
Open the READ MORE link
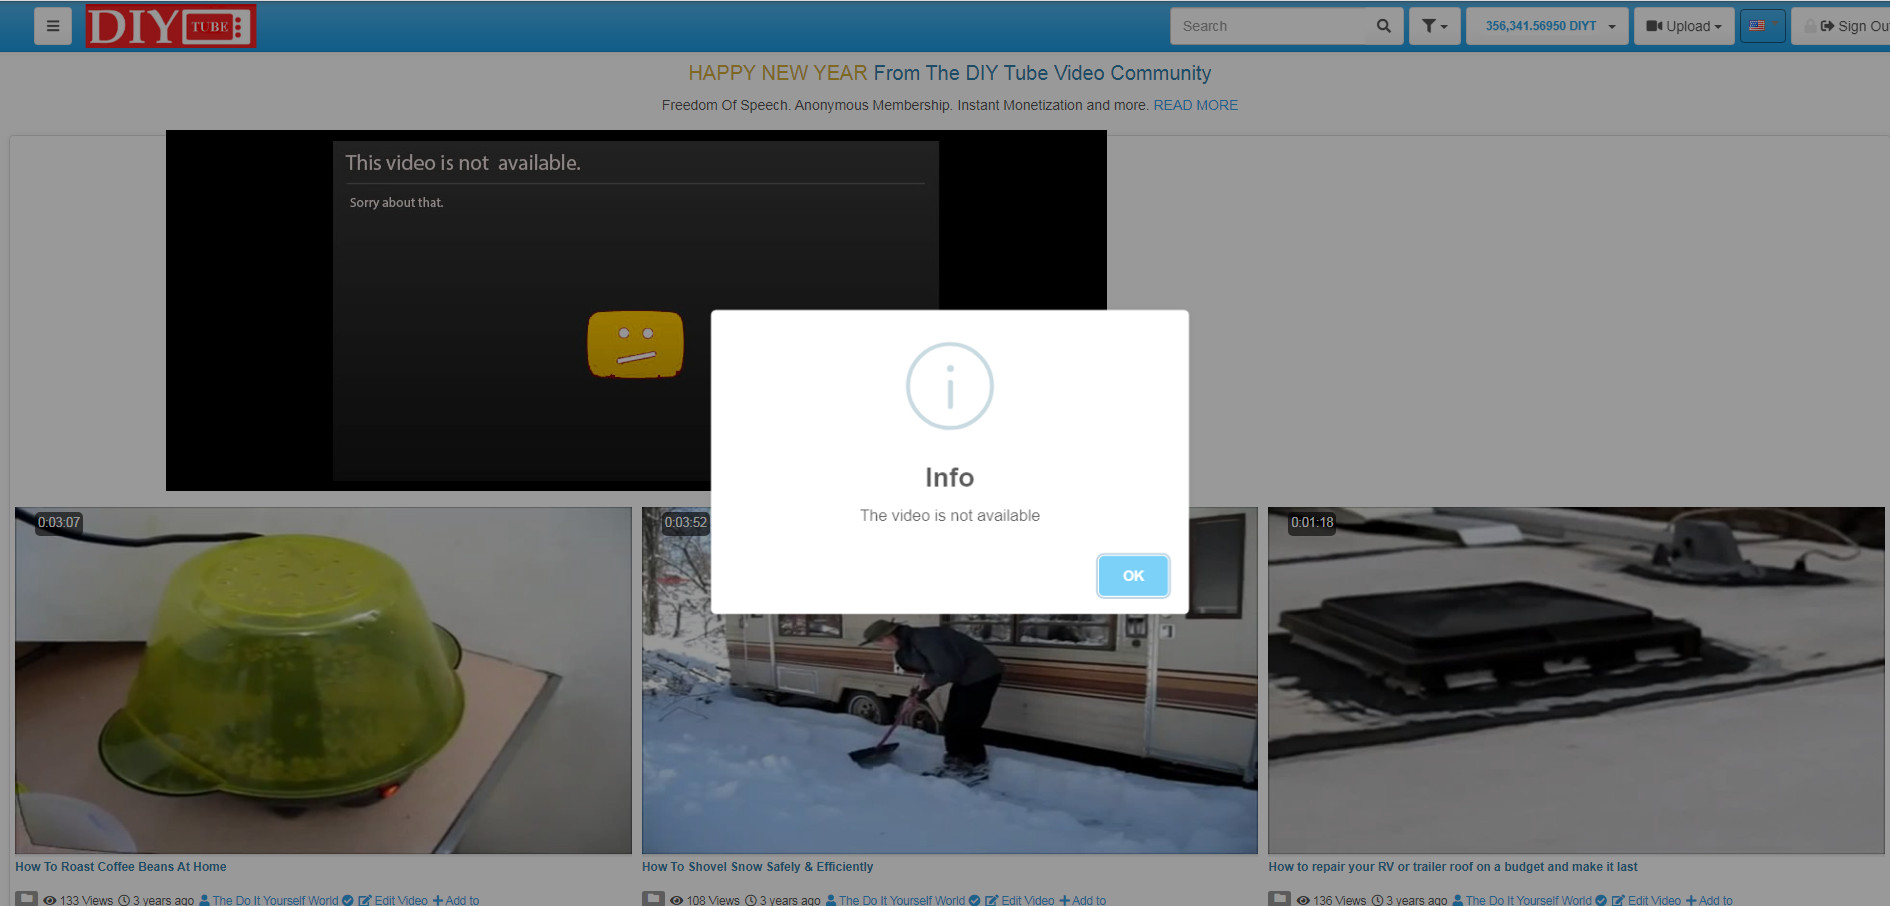1196,105
